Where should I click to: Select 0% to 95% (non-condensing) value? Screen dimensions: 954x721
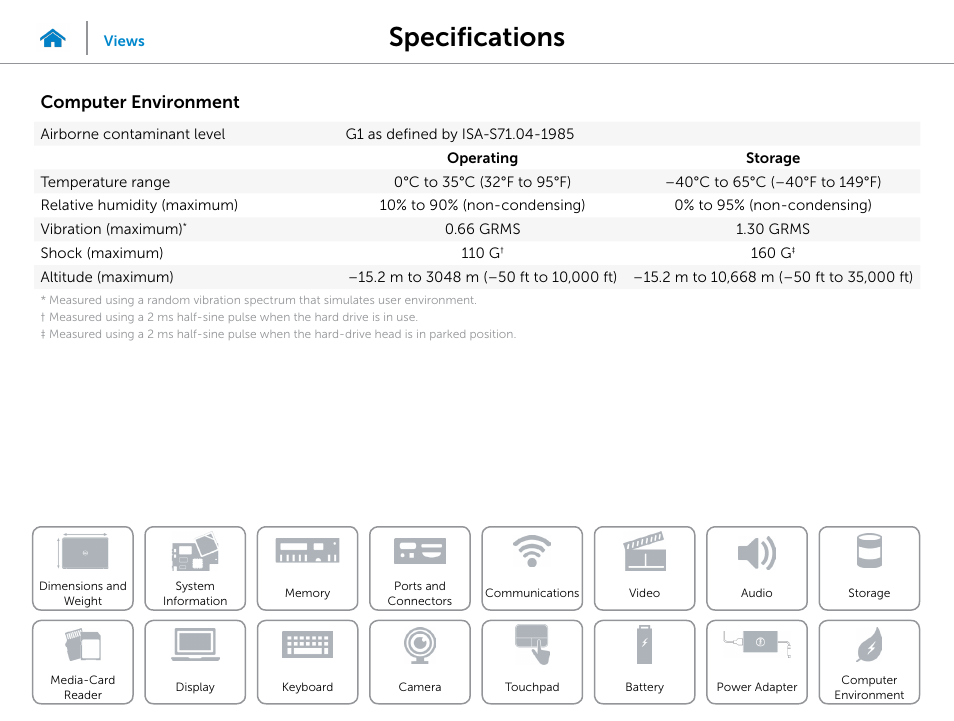click(773, 205)
